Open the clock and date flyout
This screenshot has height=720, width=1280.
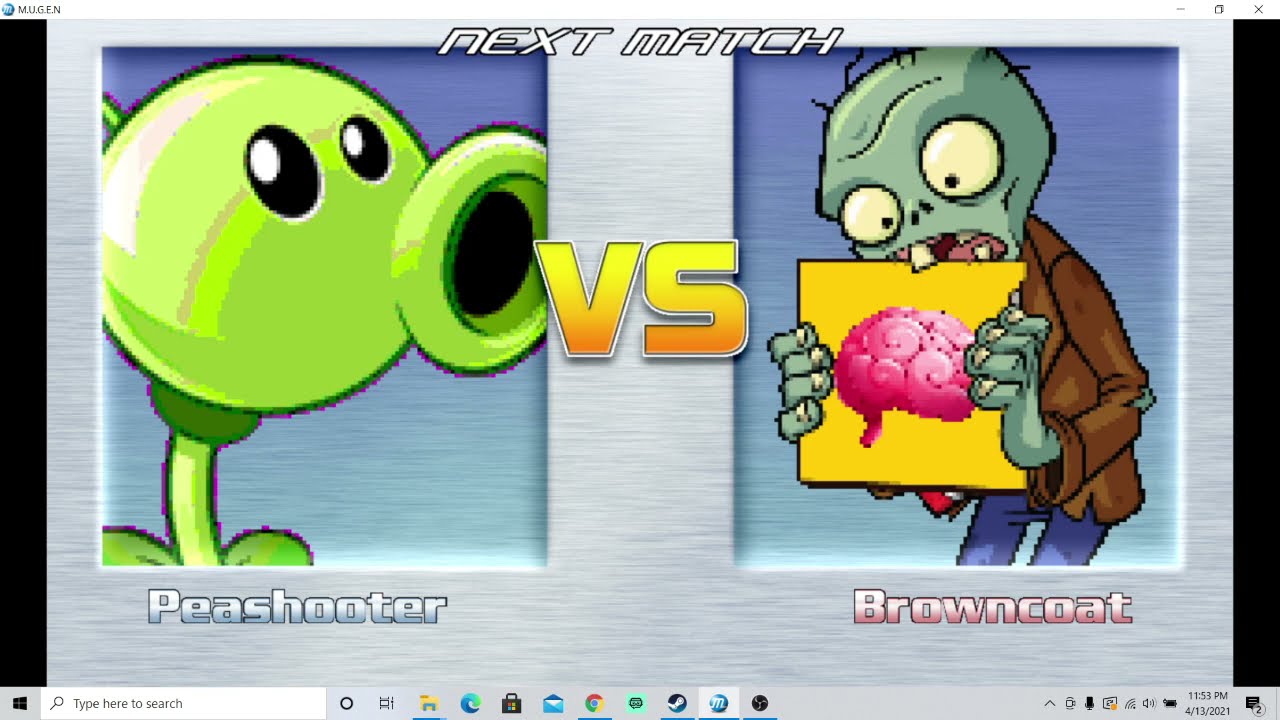tap(1208, 703)
